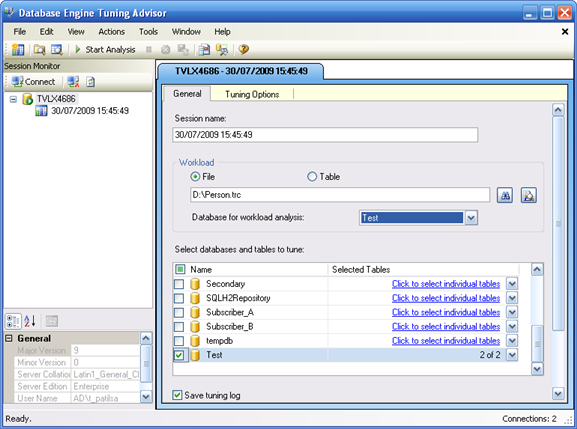Open the Subscriber_B row tables dropdown arrow
577x429 pixels.
click(512, 327)
